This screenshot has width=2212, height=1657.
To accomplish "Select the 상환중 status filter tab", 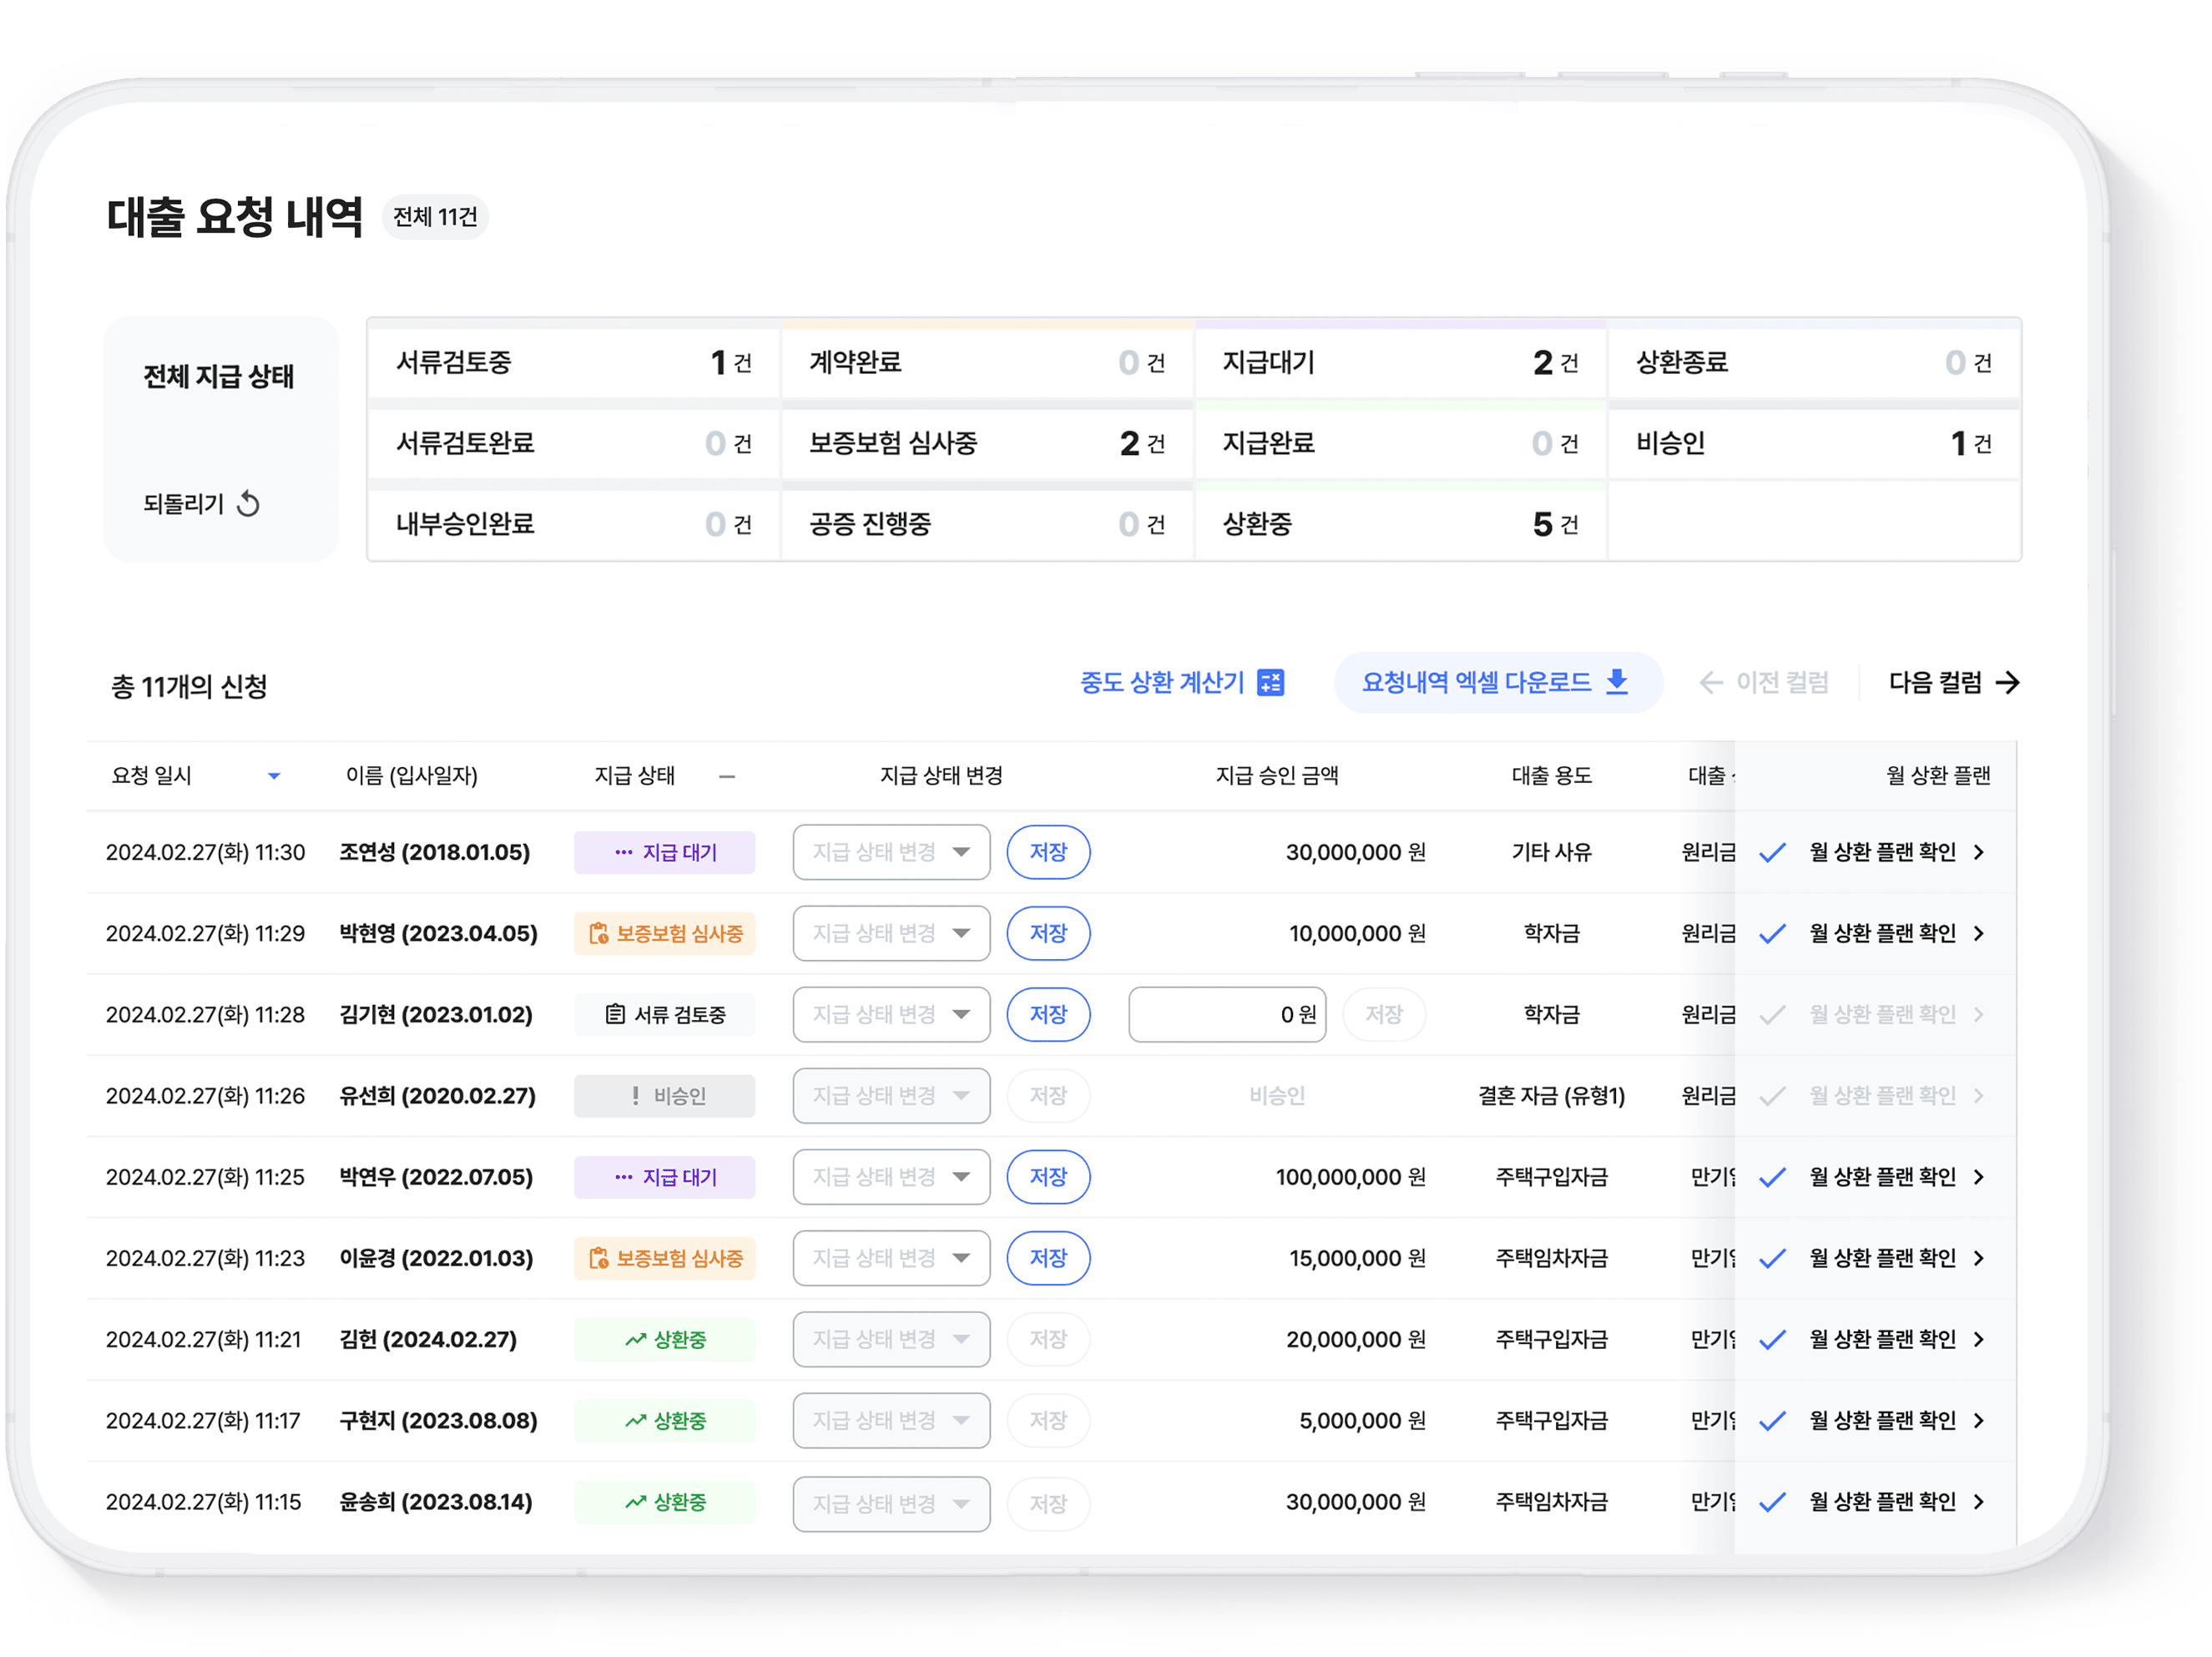I will [1399, 524].
